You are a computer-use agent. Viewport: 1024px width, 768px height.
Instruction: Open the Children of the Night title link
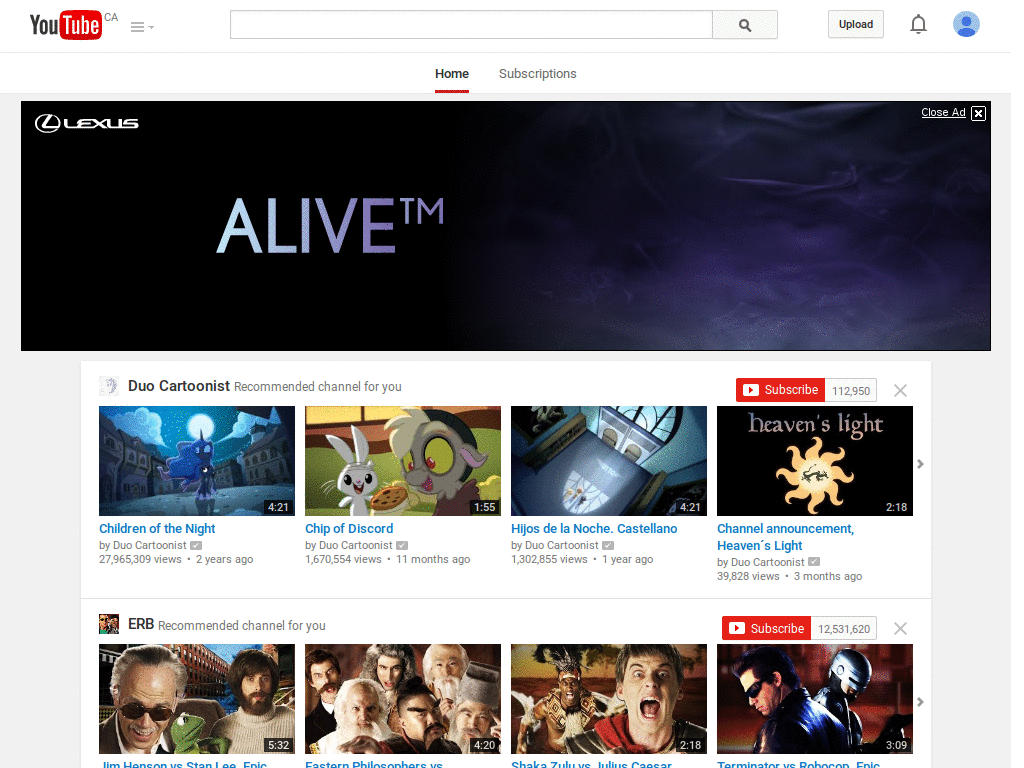pos(157,528)
